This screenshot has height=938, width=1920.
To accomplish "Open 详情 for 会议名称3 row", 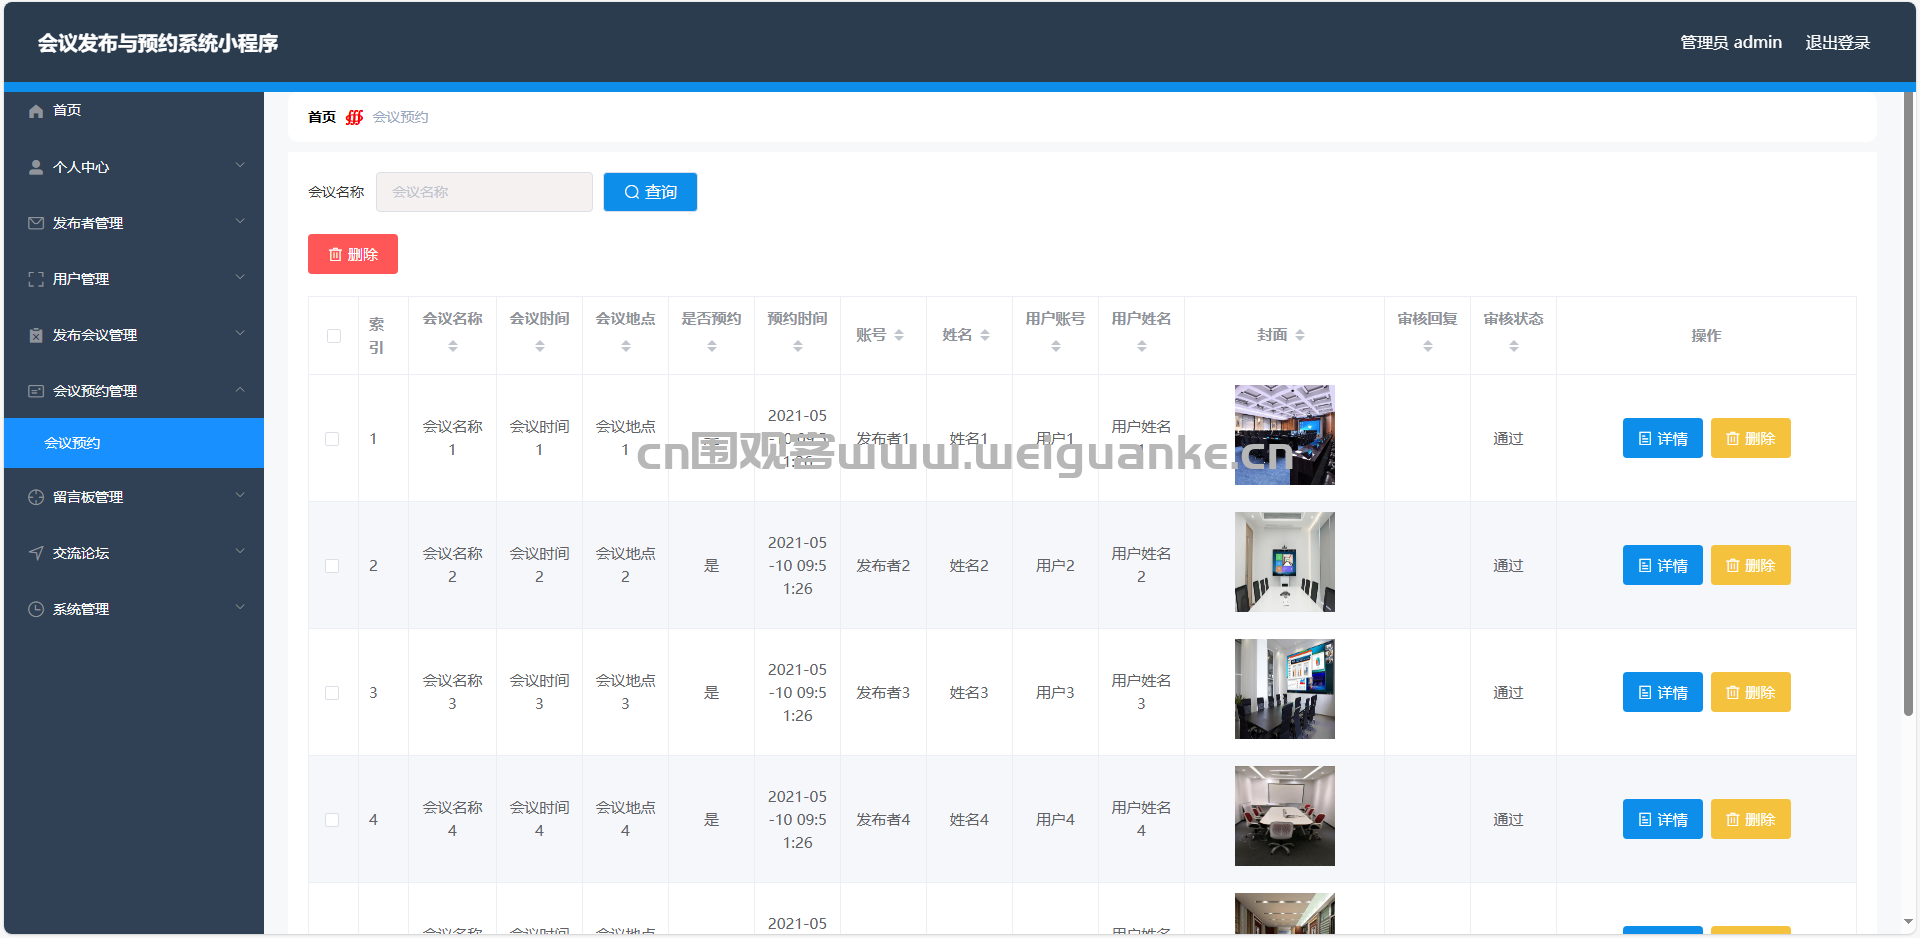I will point(1662,692).
